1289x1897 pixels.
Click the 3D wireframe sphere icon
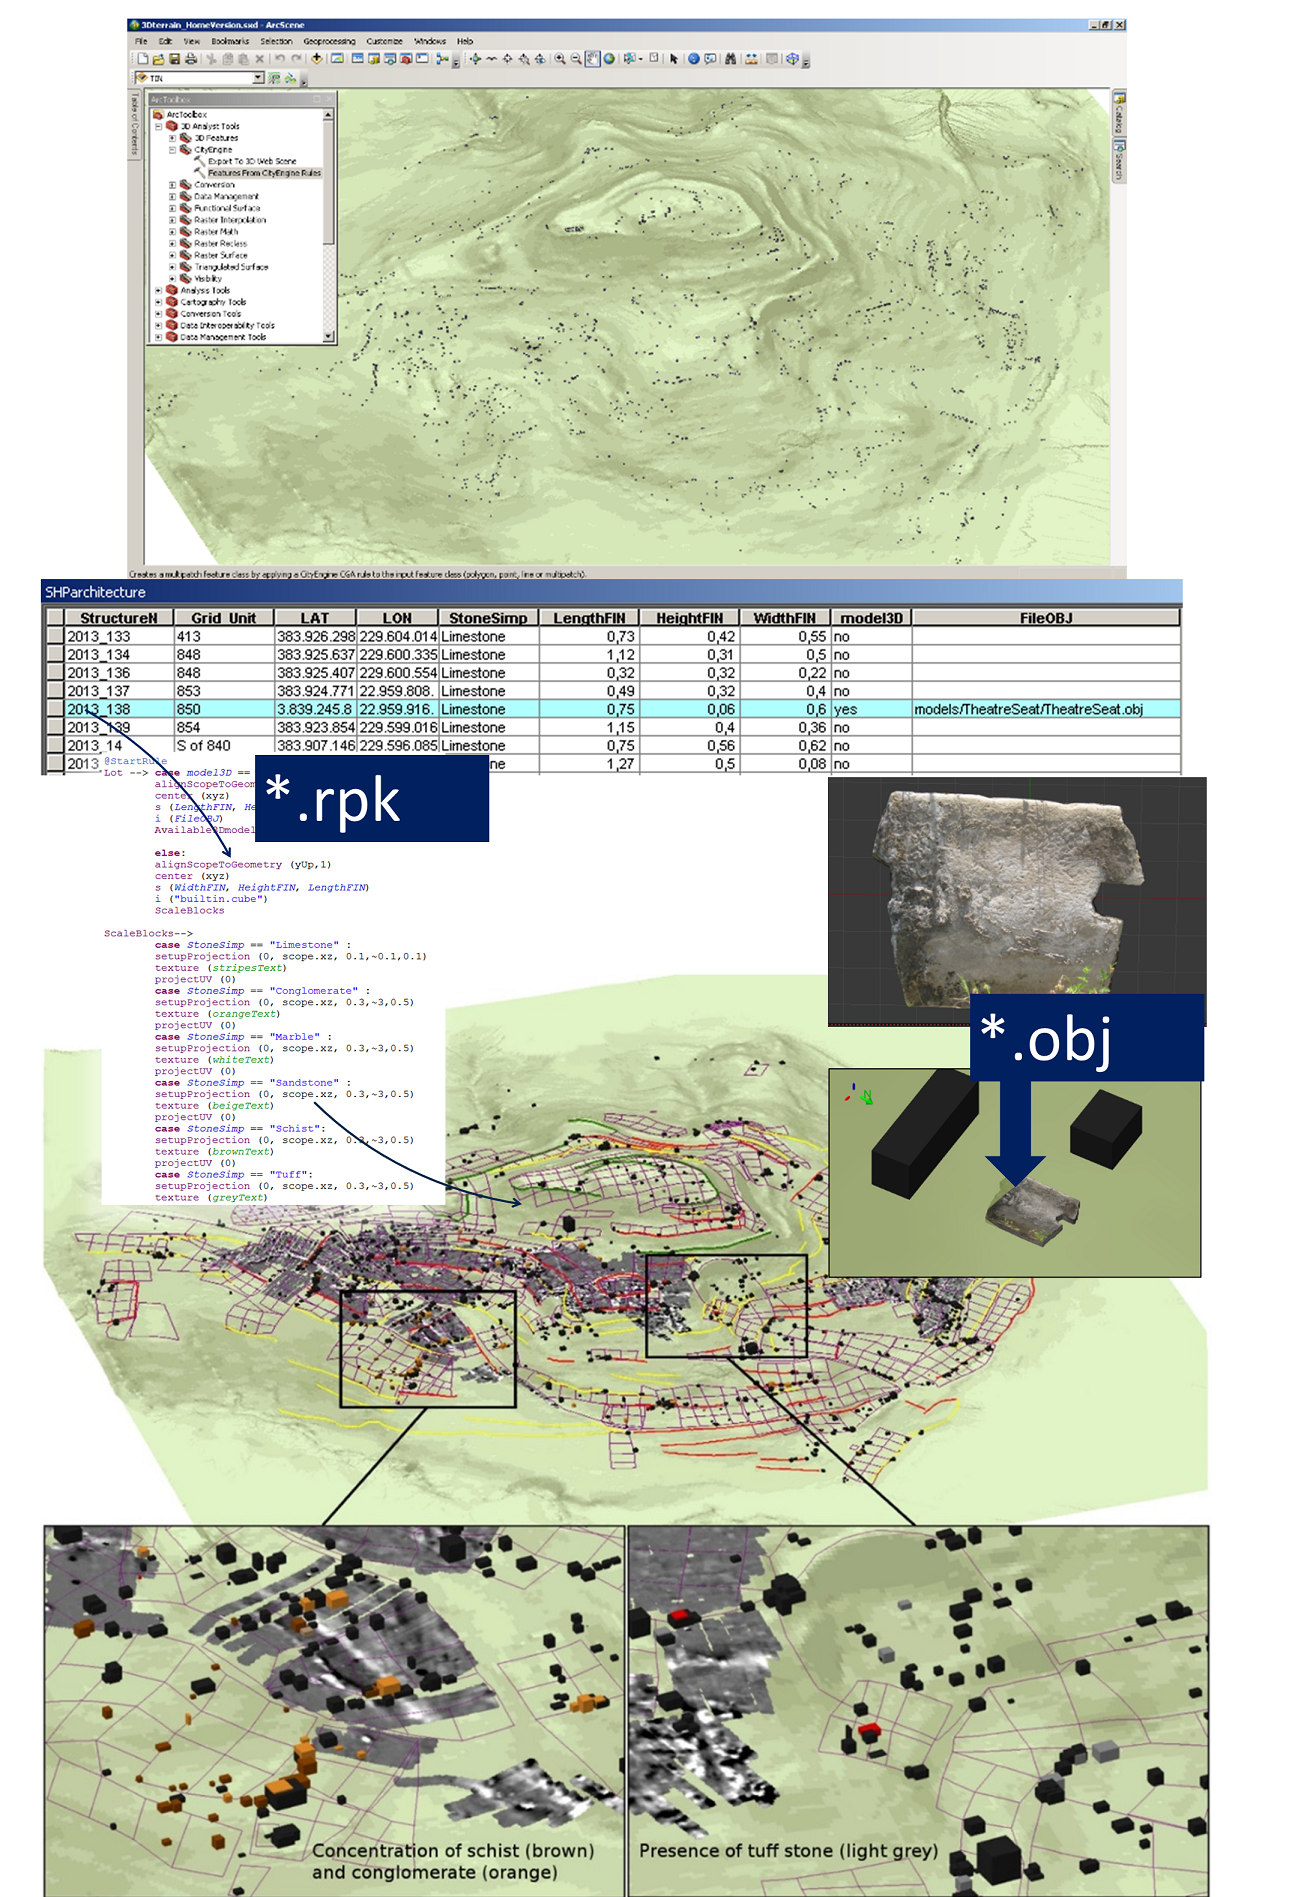(x=792, y=59)
